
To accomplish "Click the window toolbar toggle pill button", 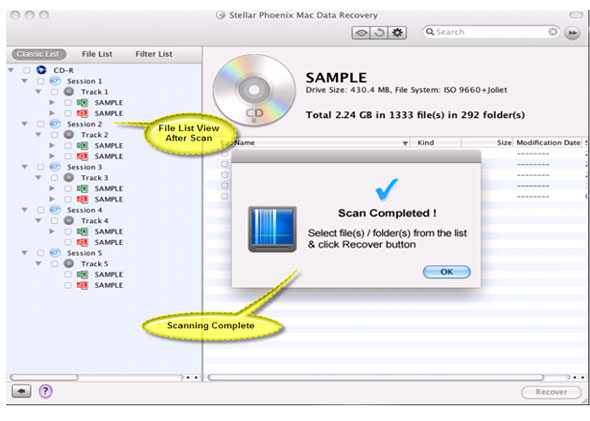I will tap(576, 15).
